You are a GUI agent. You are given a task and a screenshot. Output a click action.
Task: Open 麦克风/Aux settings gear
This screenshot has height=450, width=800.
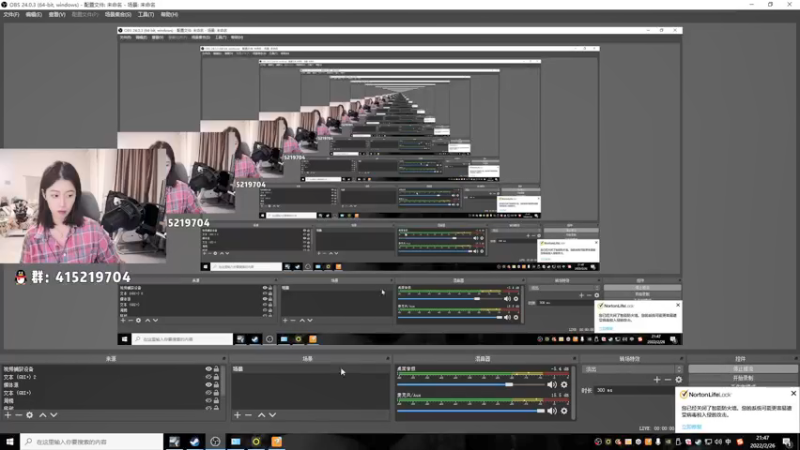click(564, 411)
